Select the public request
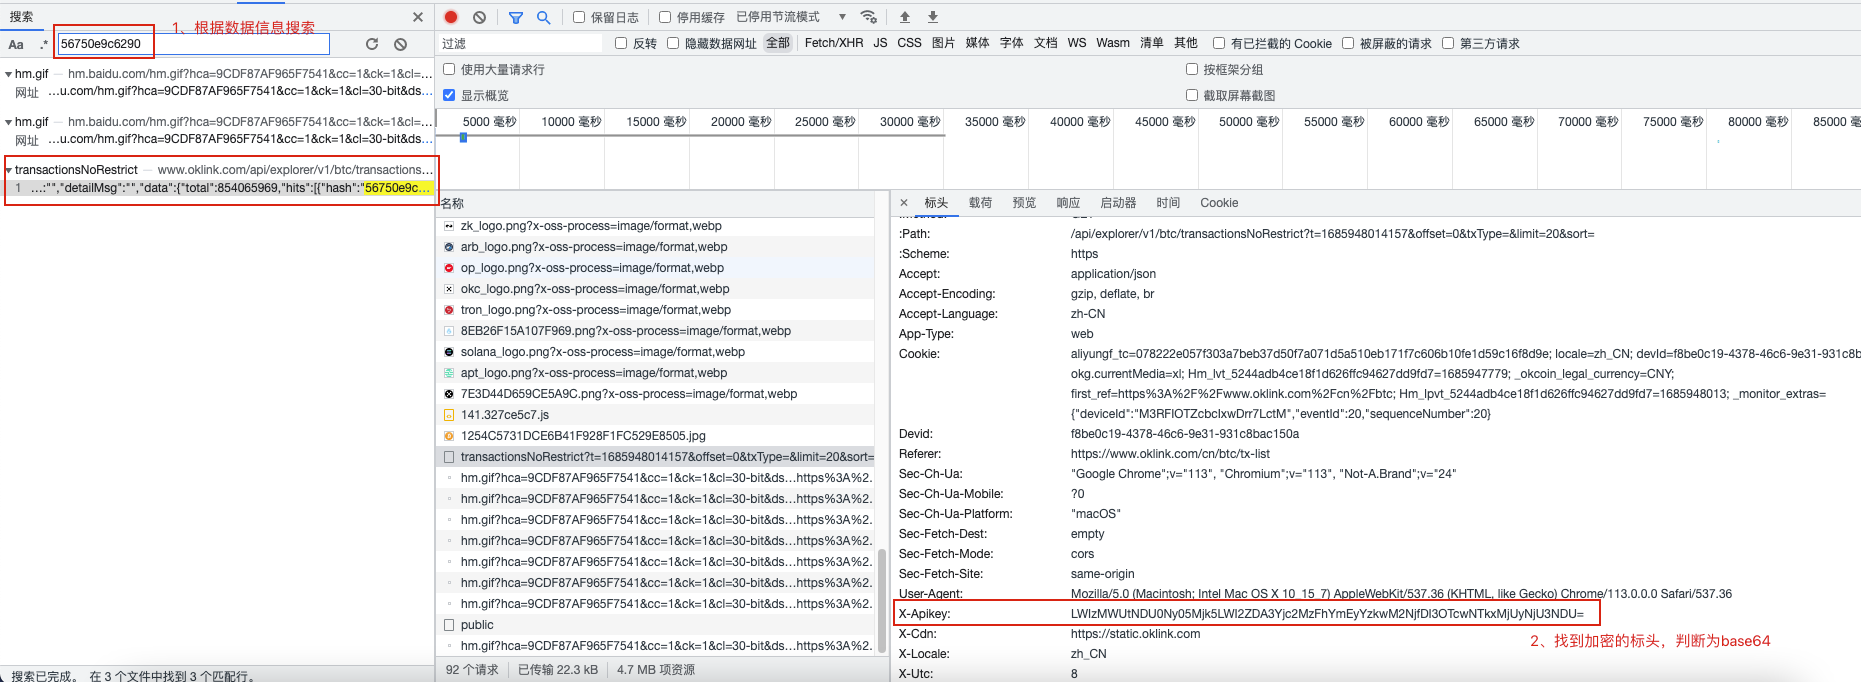The width and height of the screenshot is (1861, 682). [655, 625]
